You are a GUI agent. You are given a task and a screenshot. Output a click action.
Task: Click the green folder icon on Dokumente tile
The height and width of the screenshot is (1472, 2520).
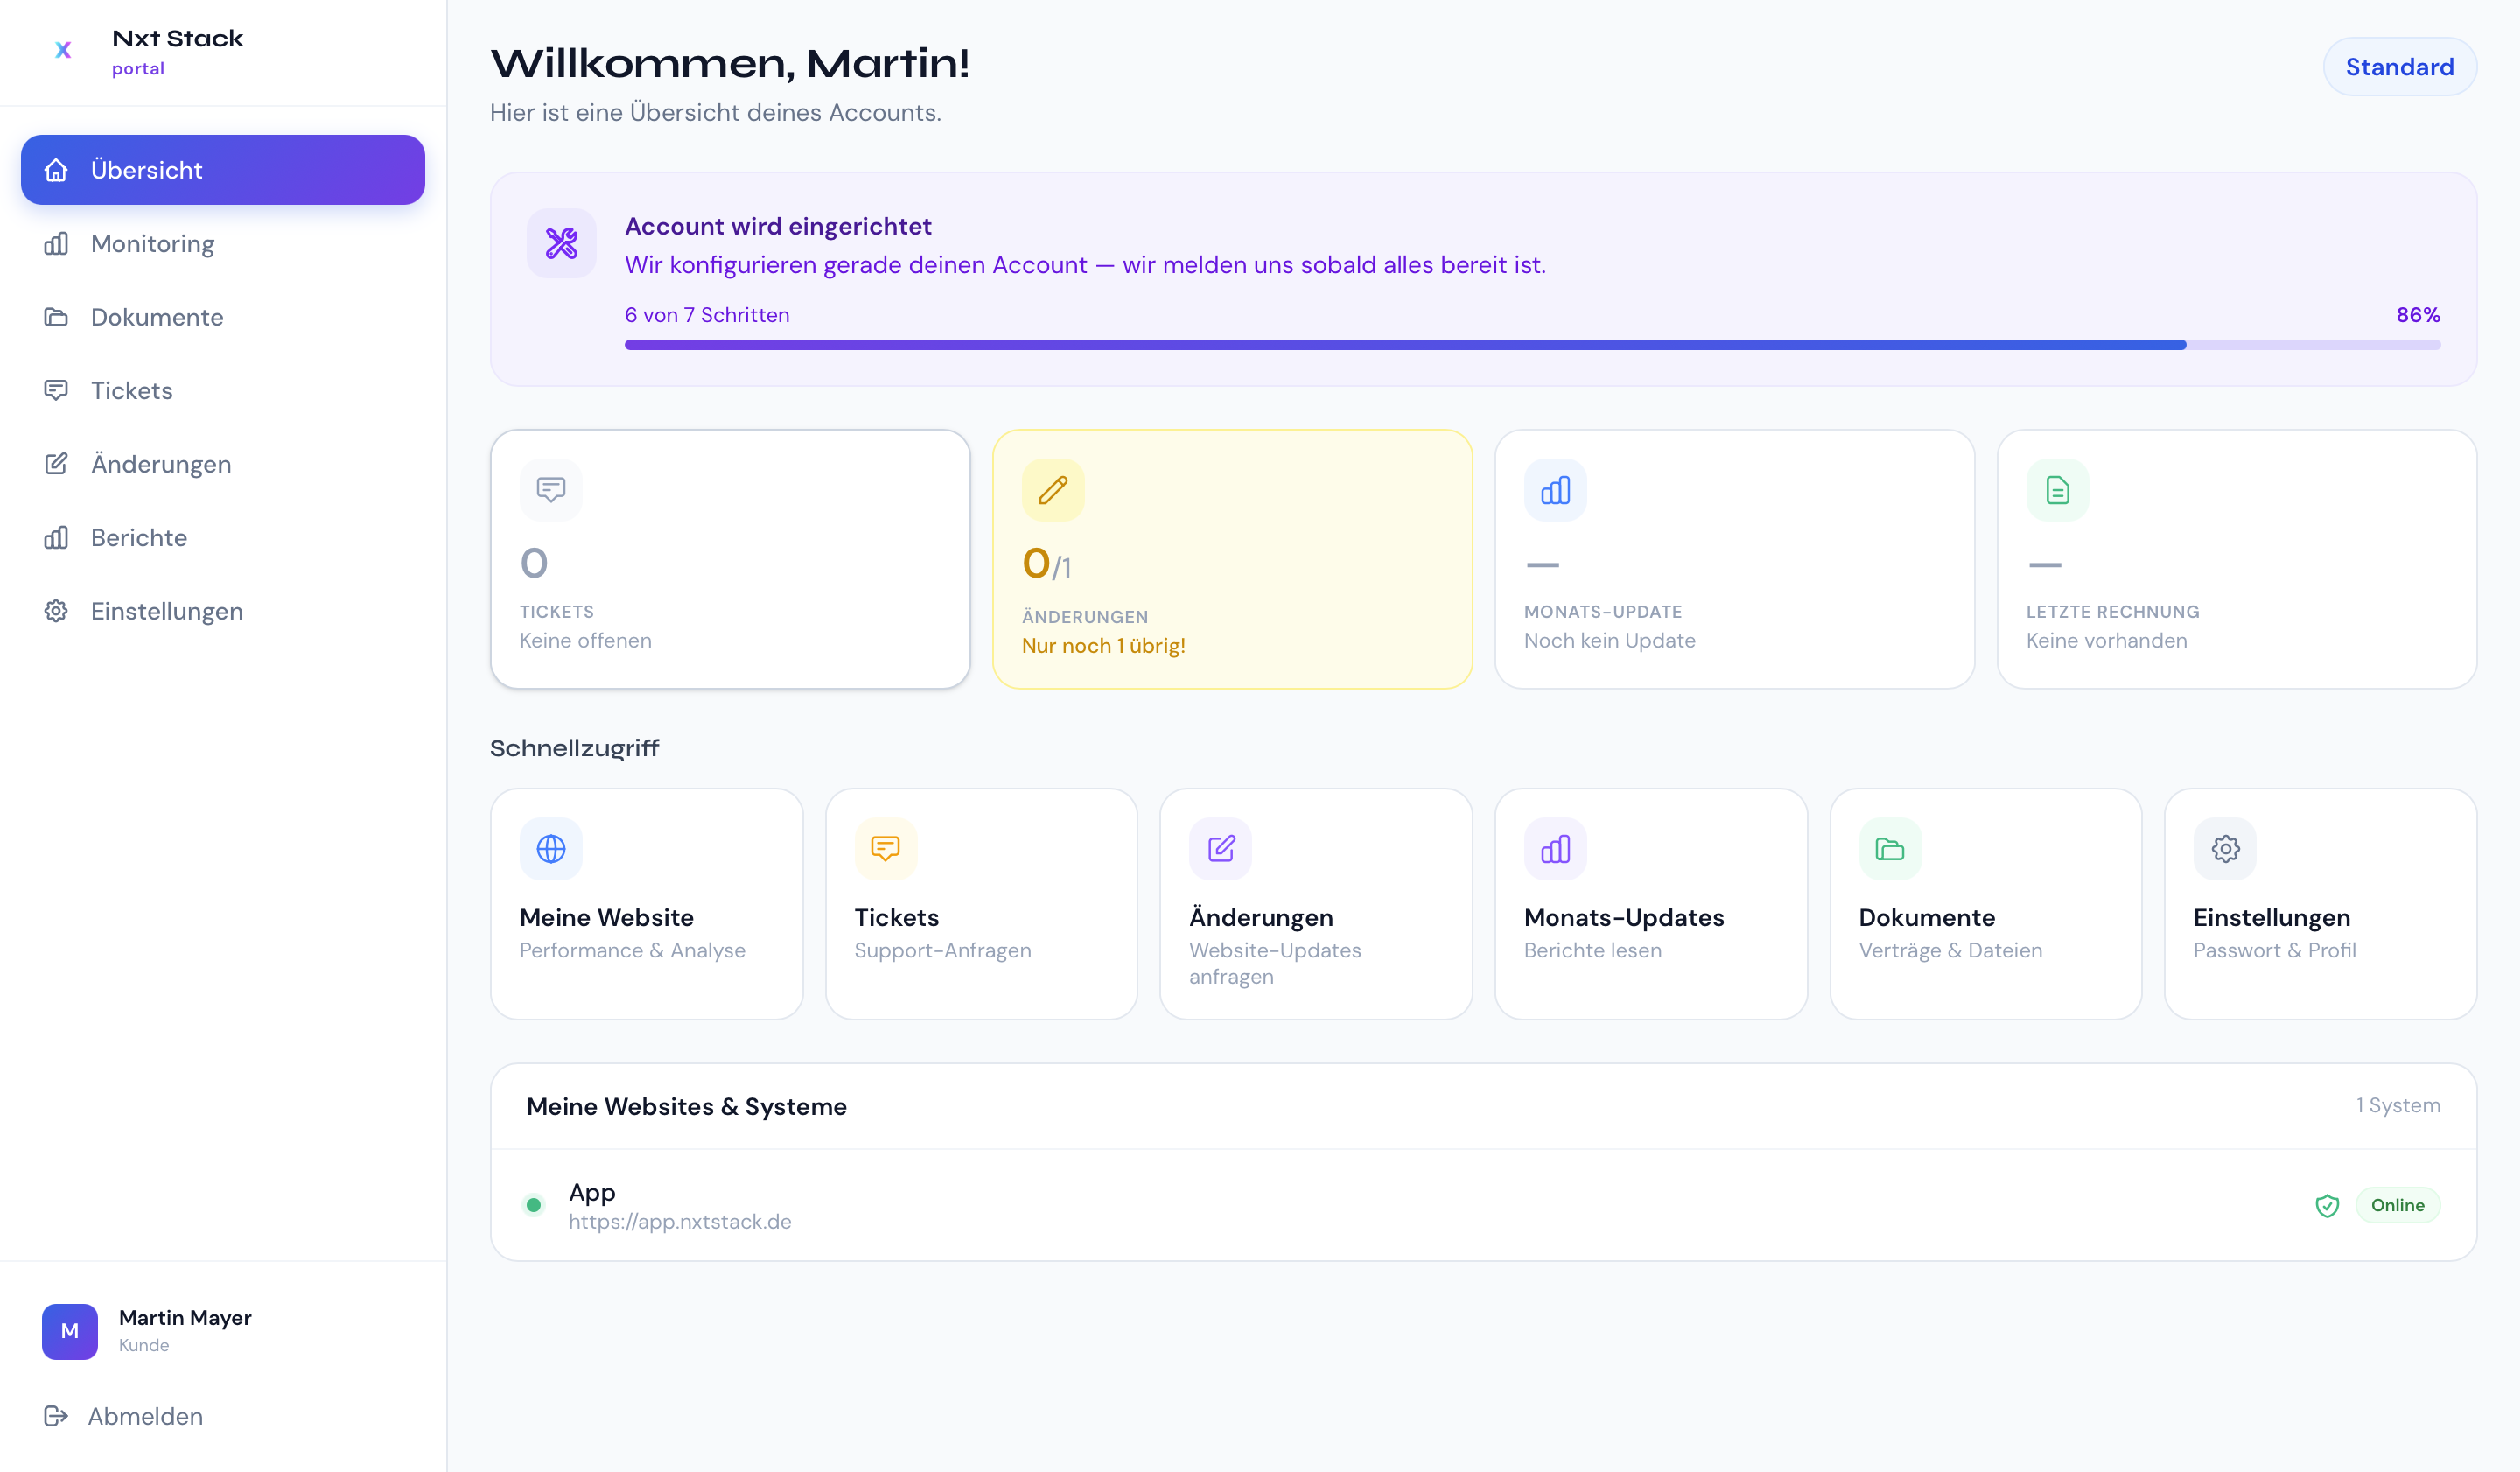coord(1890,849)
